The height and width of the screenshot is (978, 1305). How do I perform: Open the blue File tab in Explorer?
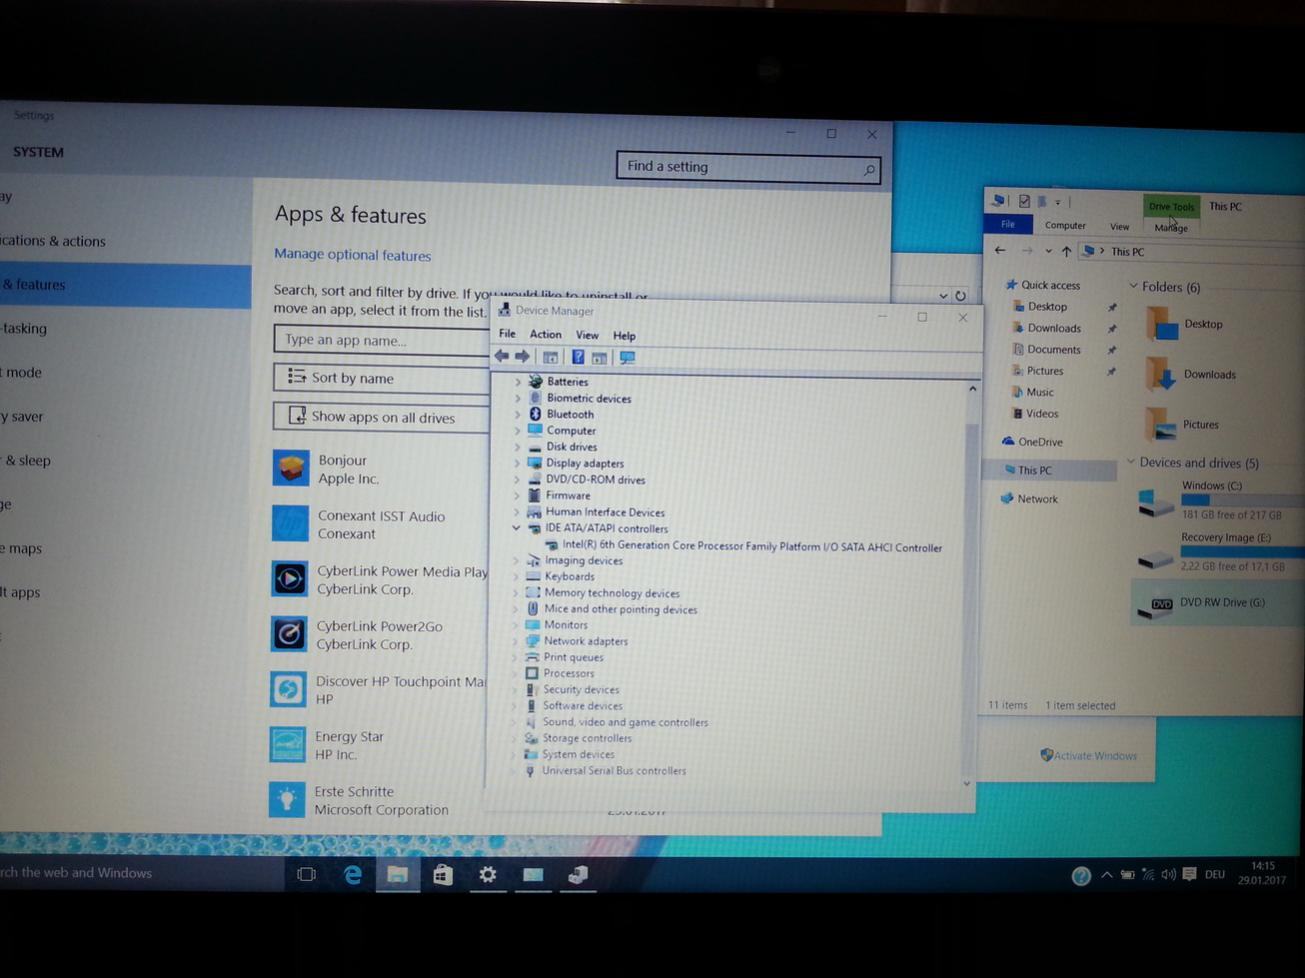1008,225
